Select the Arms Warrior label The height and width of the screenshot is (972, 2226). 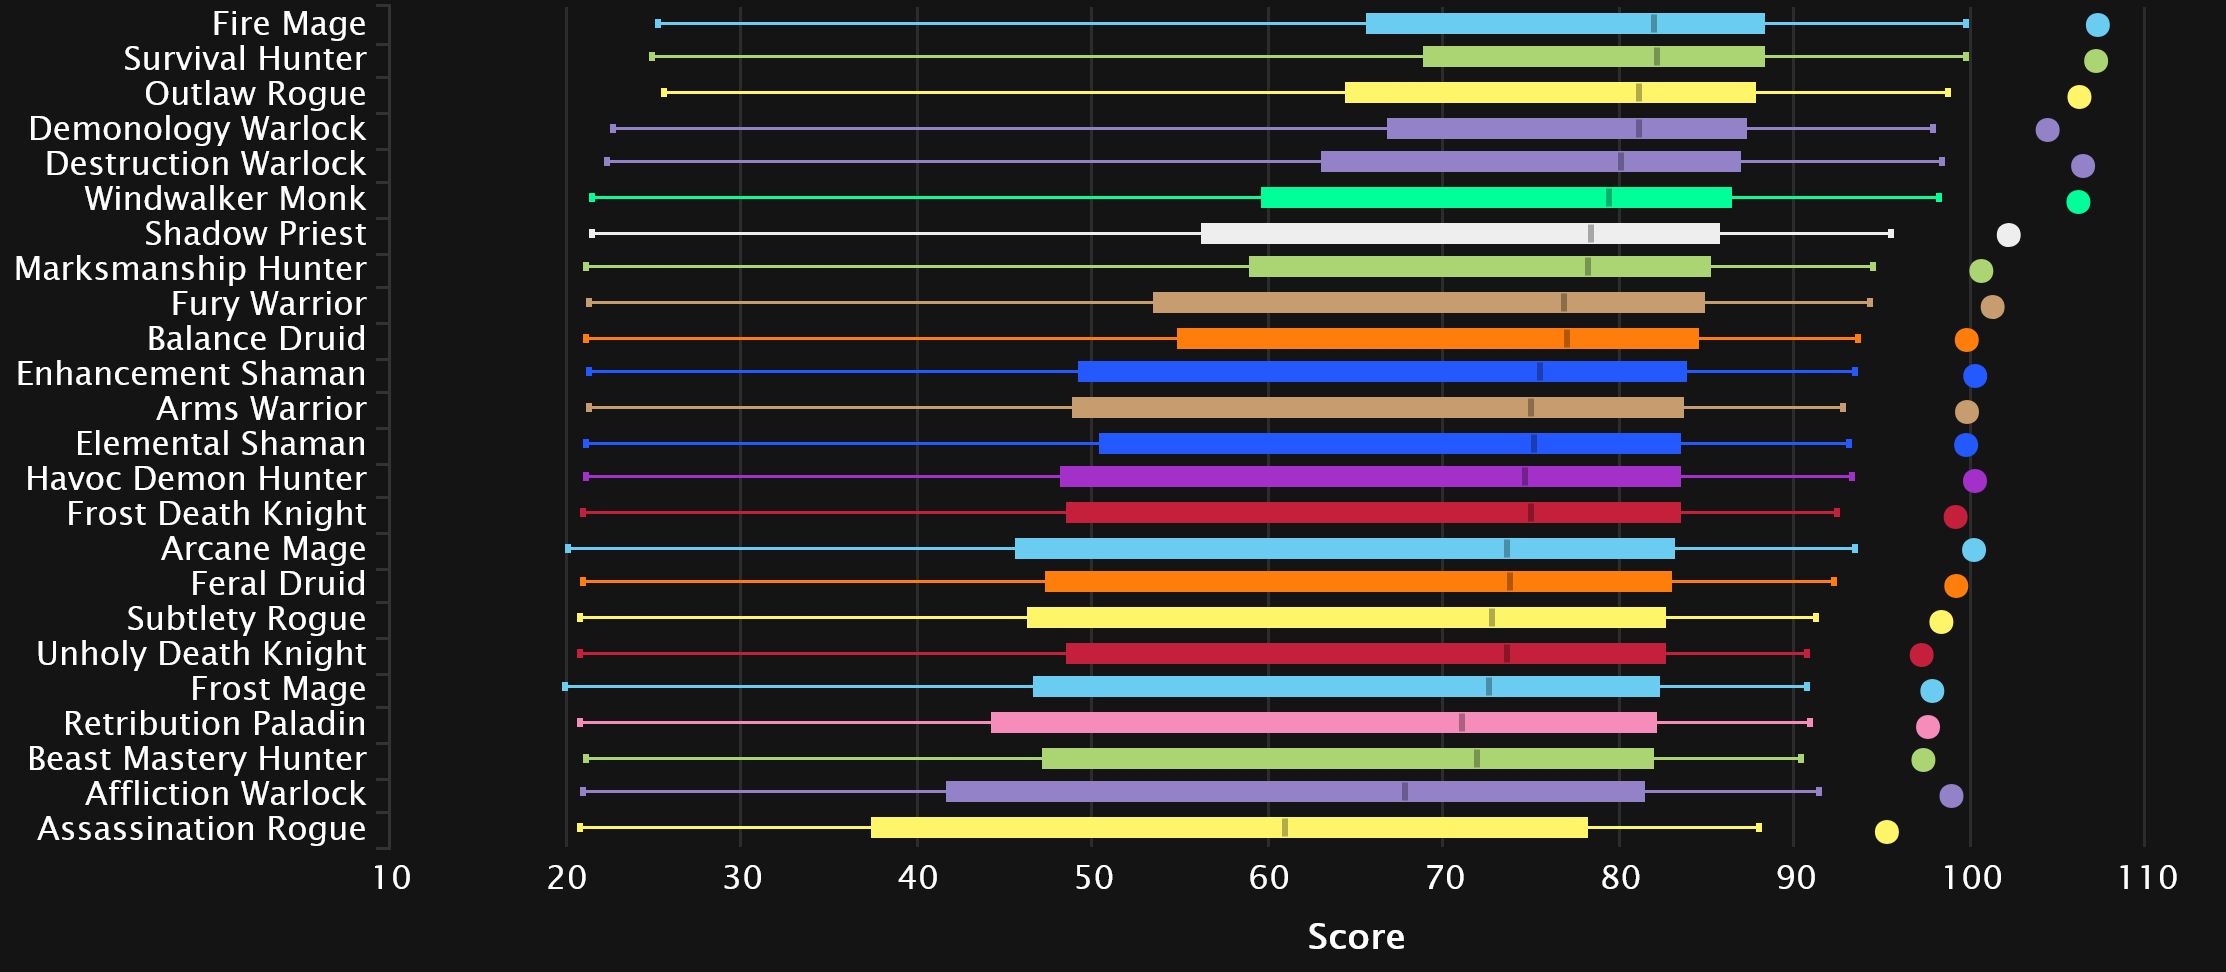[x=261, y=409]
